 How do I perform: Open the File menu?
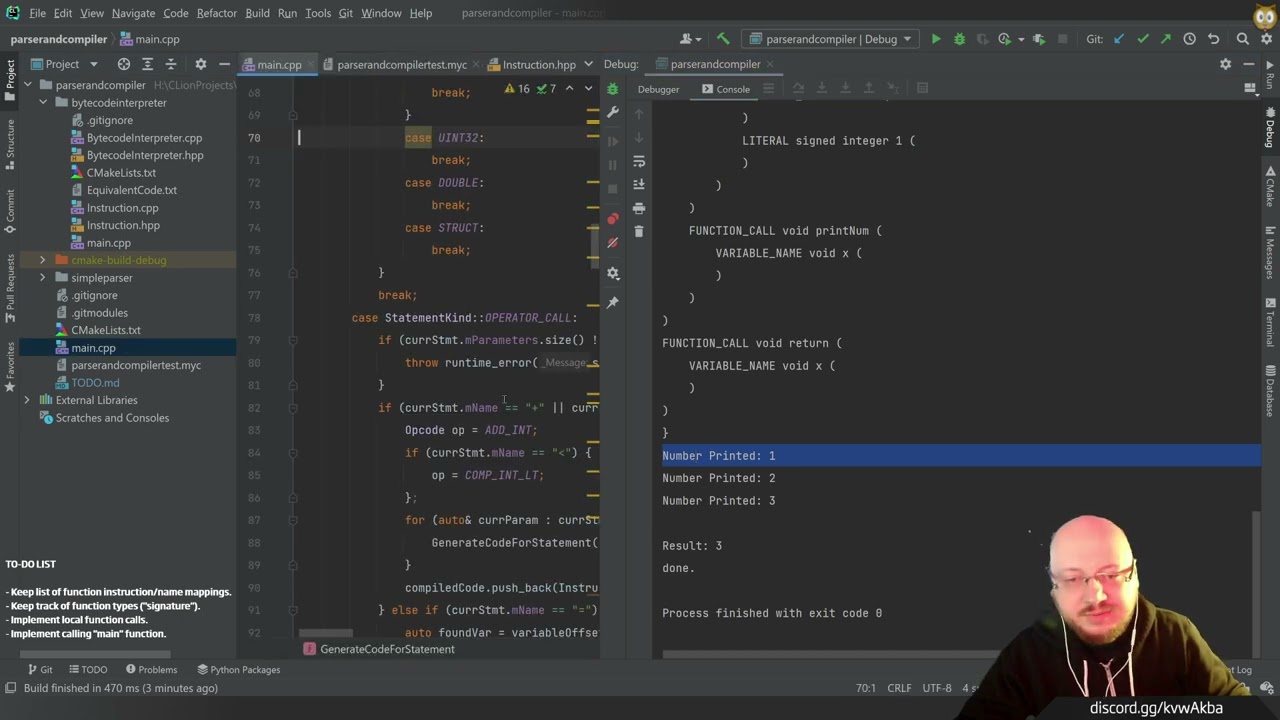point(37,13)
